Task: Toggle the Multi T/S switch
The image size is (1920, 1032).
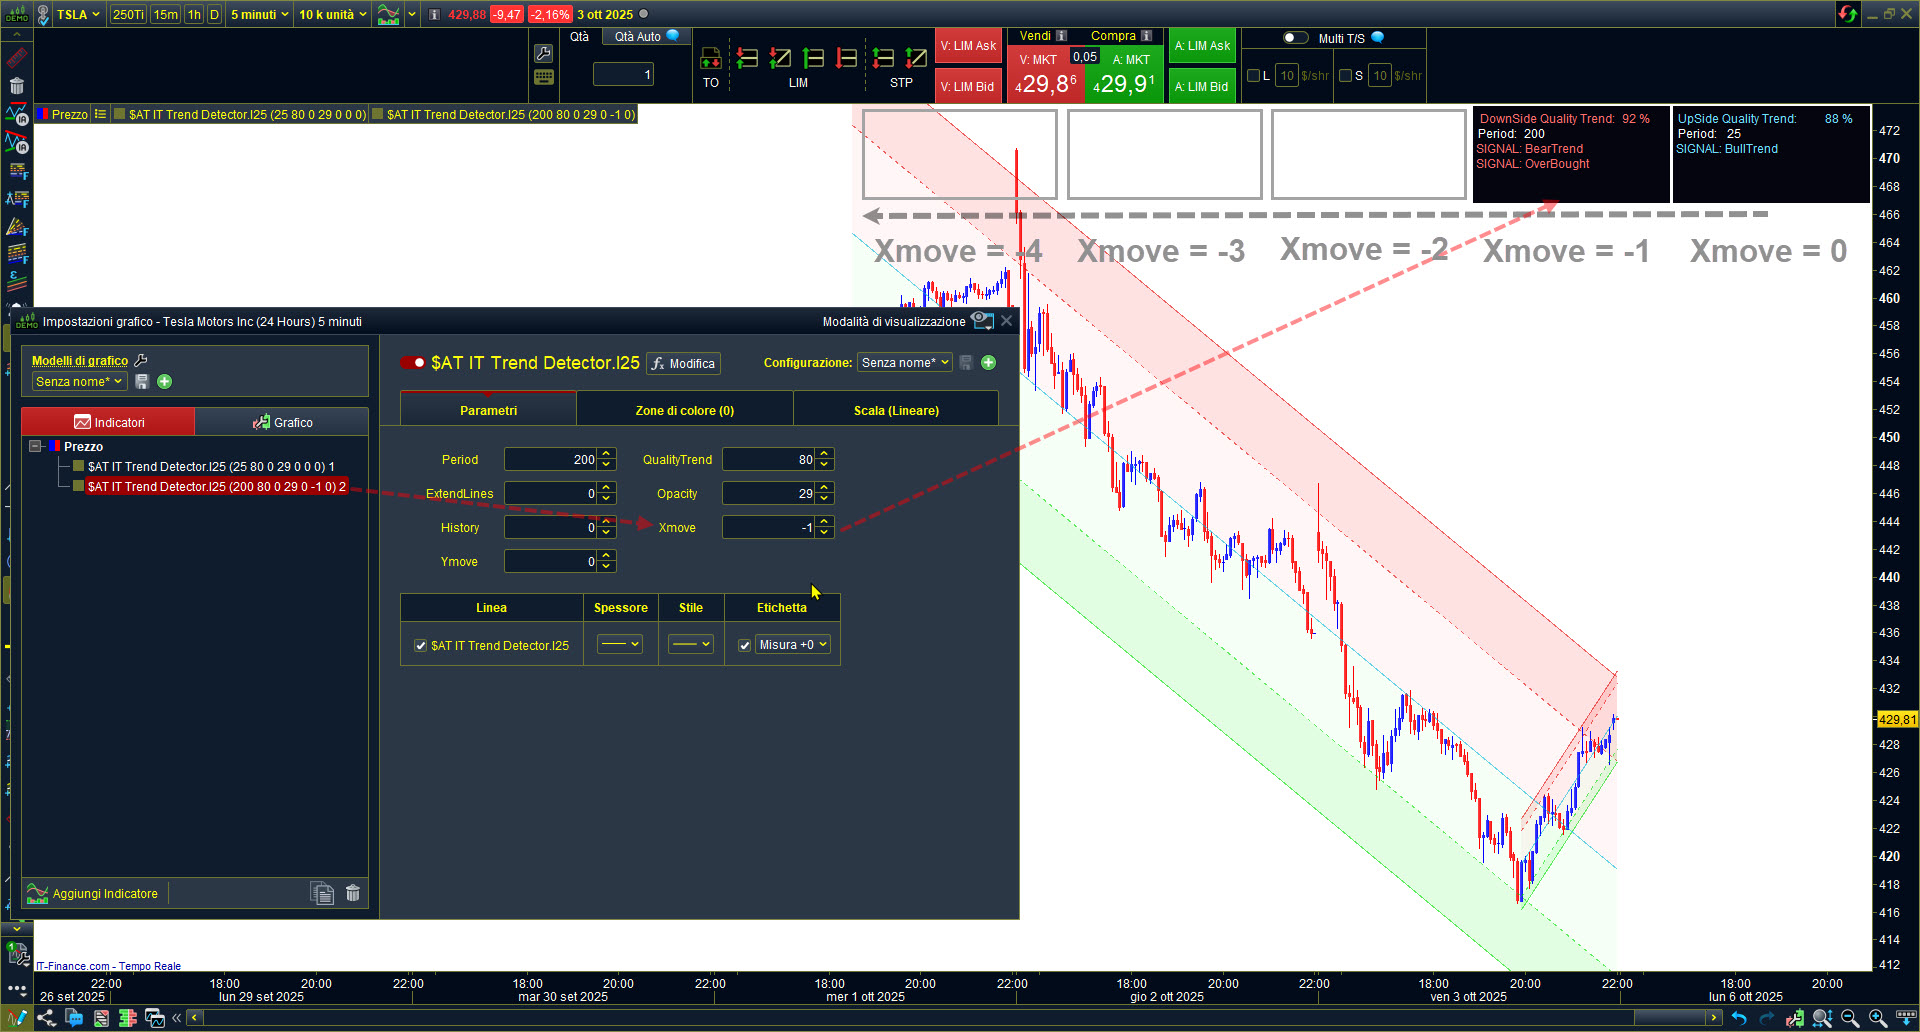Action: [x=1295, y=38]
